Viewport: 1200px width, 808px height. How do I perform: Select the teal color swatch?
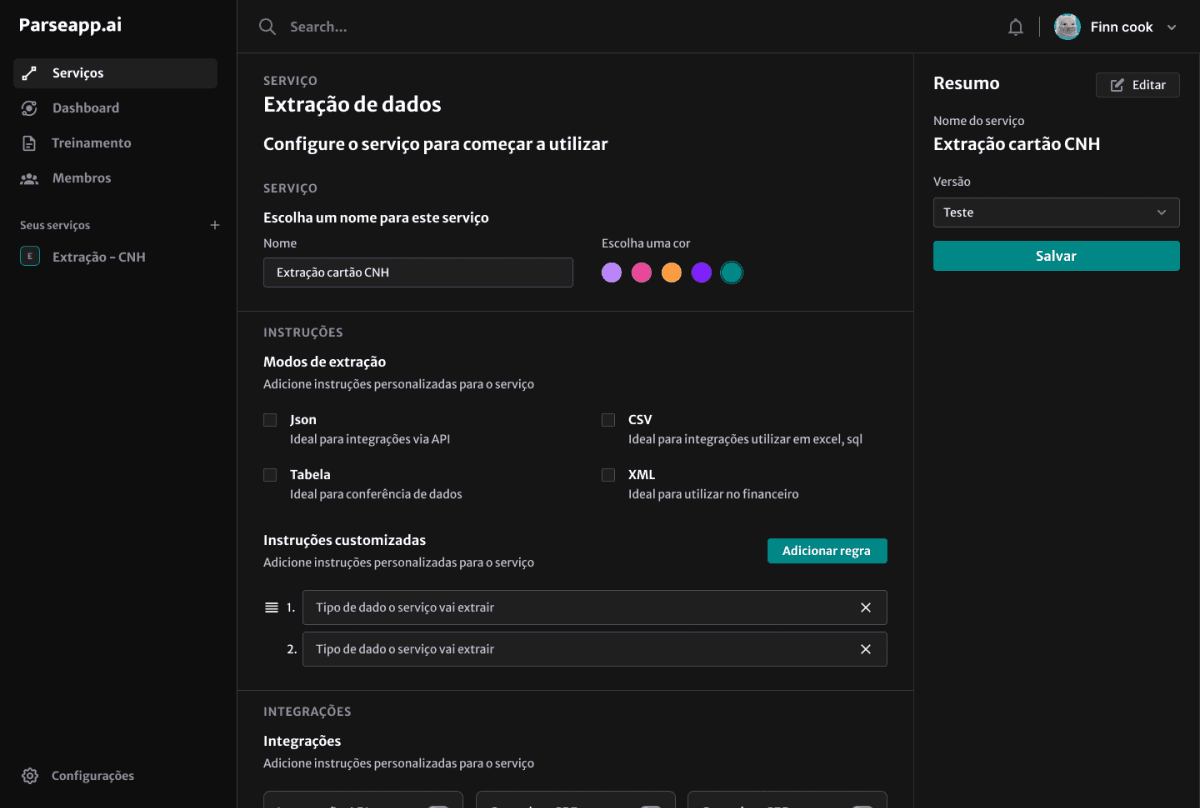pyautogui.click(x=731, y=272)
